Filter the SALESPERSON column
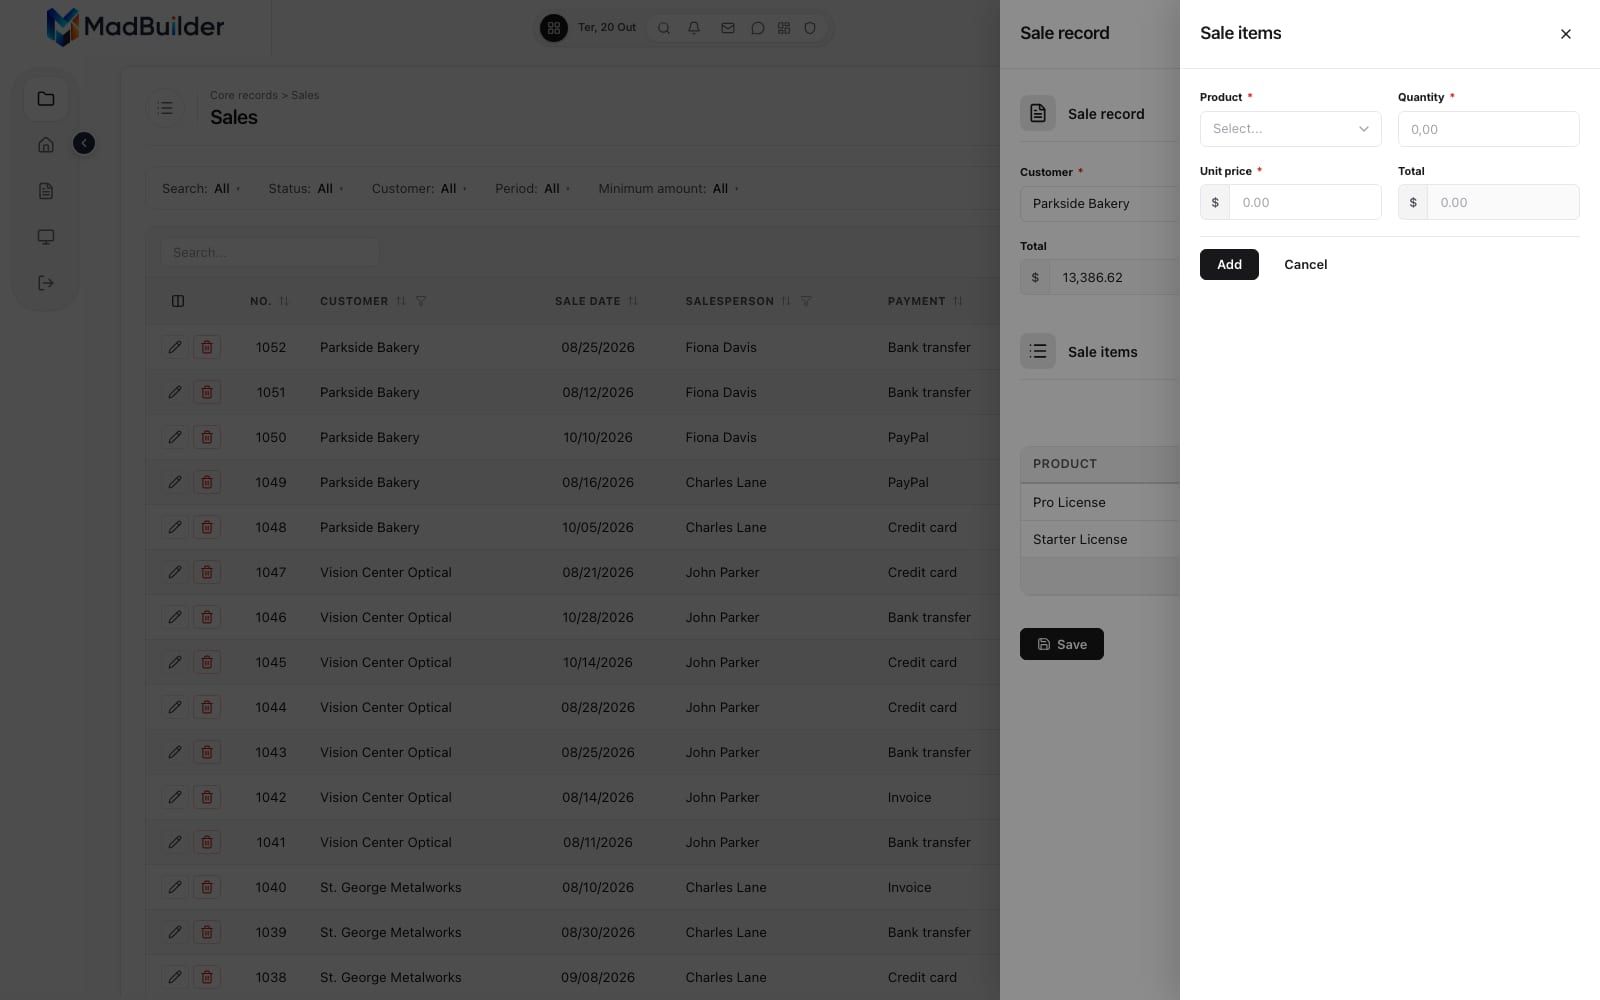This screenshot has width=1600, height=1000. pyautogui.click(x=806, y=301)
